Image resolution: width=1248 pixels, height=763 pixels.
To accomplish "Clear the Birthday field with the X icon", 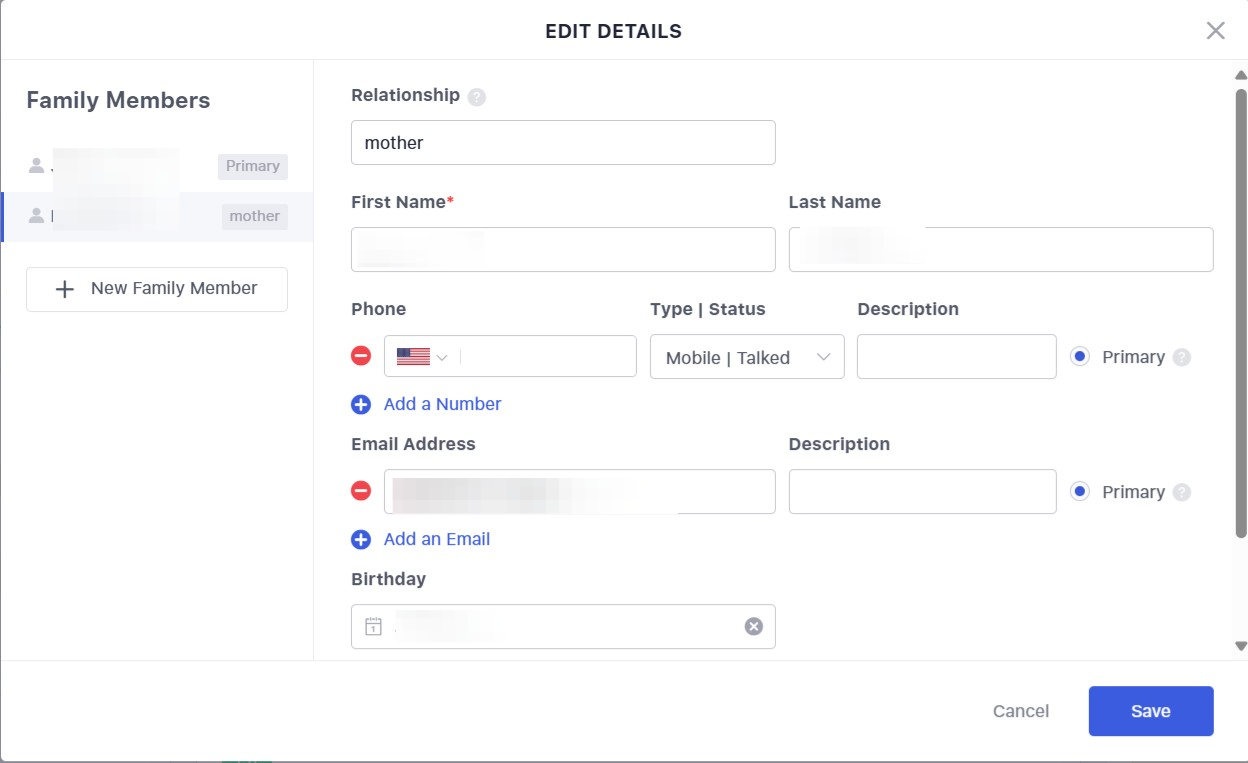I will pos(753,626).
